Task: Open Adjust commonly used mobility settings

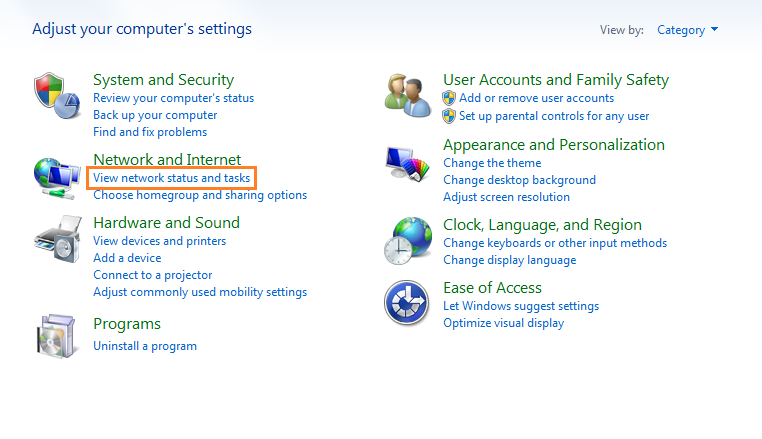Action: (x=200, y=292)
